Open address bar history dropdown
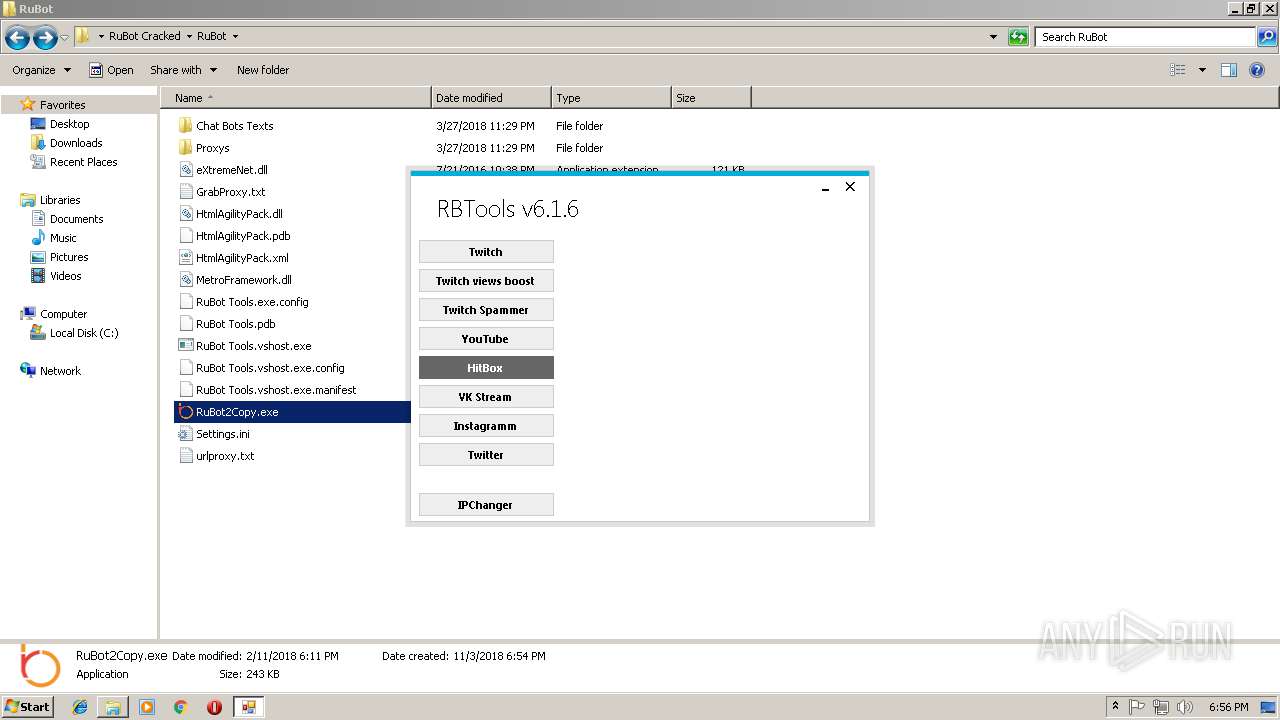The width and height of the screenshot is (1280, 720). tap(993, 37)
